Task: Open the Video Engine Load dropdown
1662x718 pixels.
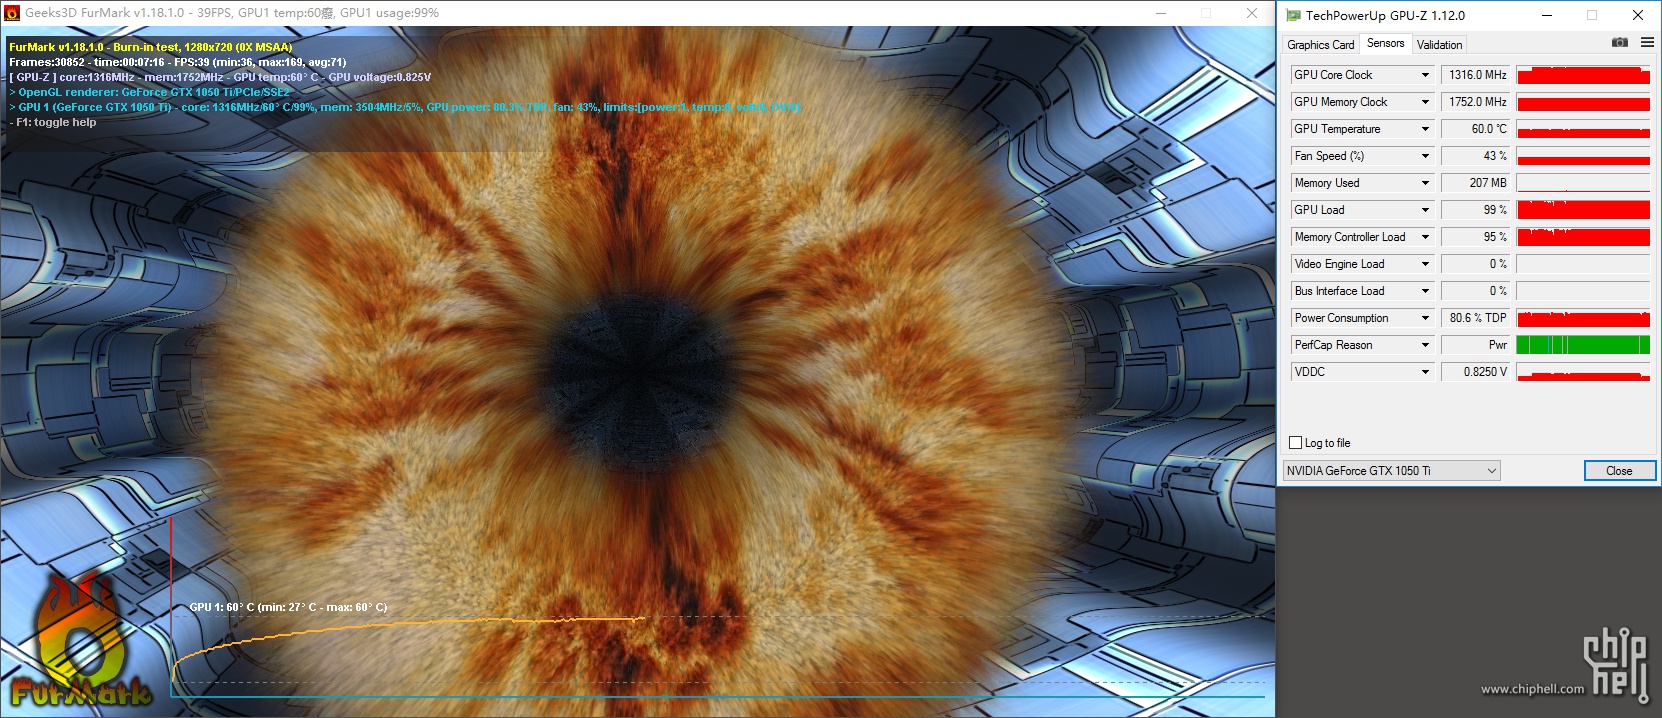Action: point(1425,264)
